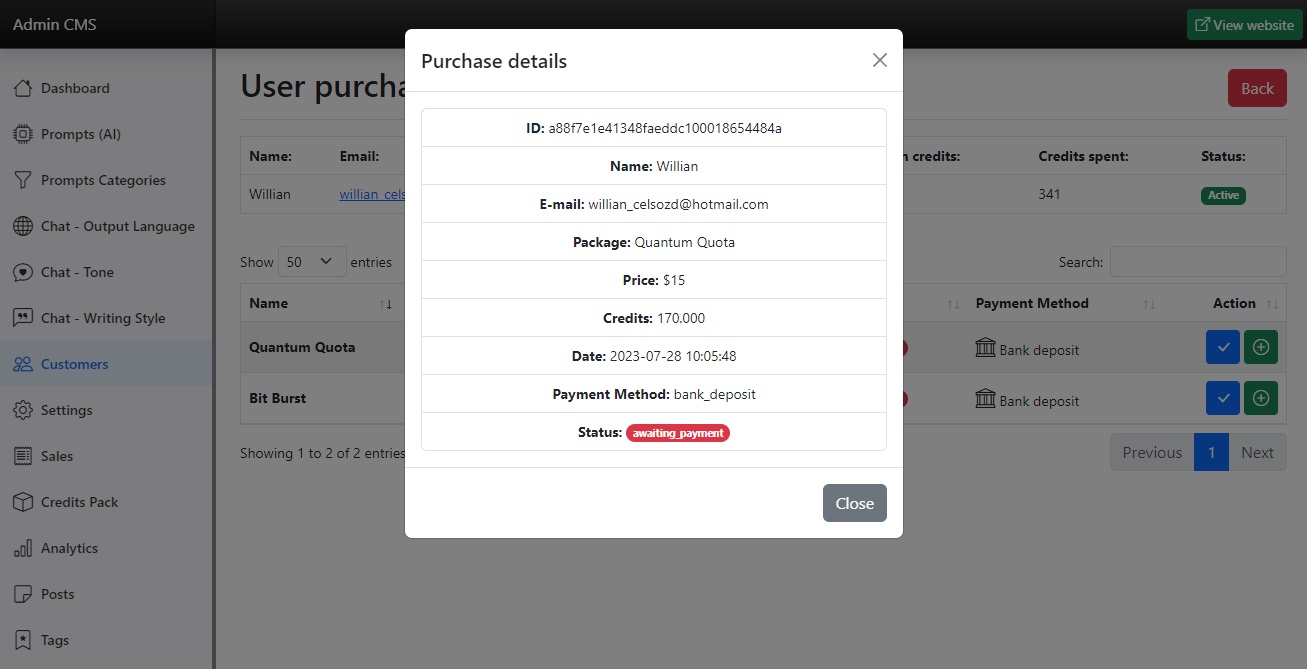
Task: Click the red Back button
Action: click(x=1256, y=88)
